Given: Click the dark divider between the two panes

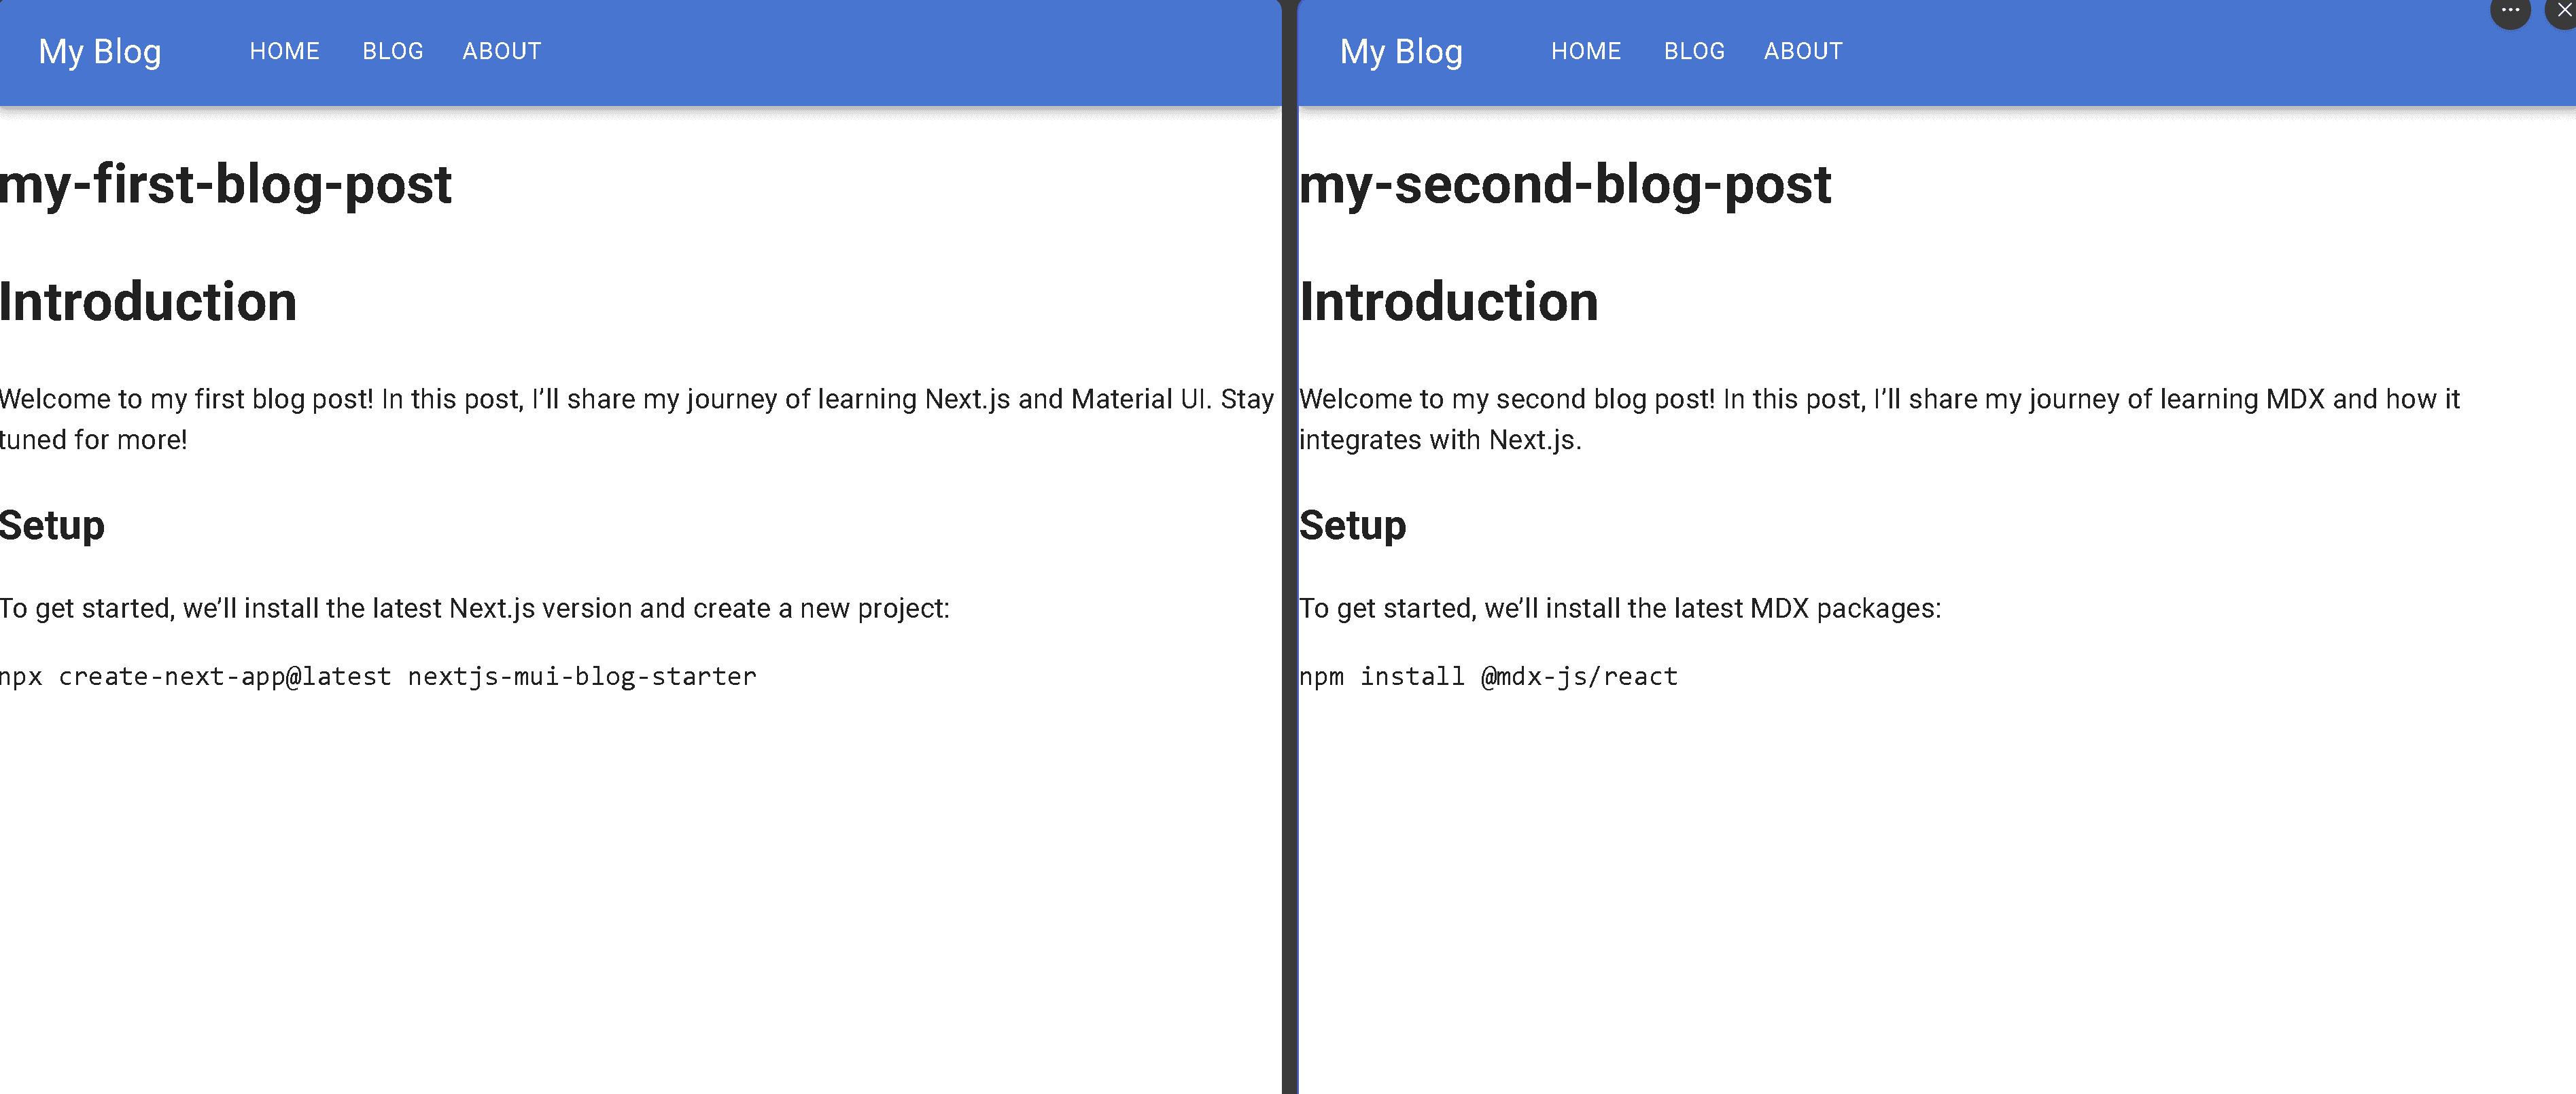Looking at the screenshot, I should [x=1289, y=600].
